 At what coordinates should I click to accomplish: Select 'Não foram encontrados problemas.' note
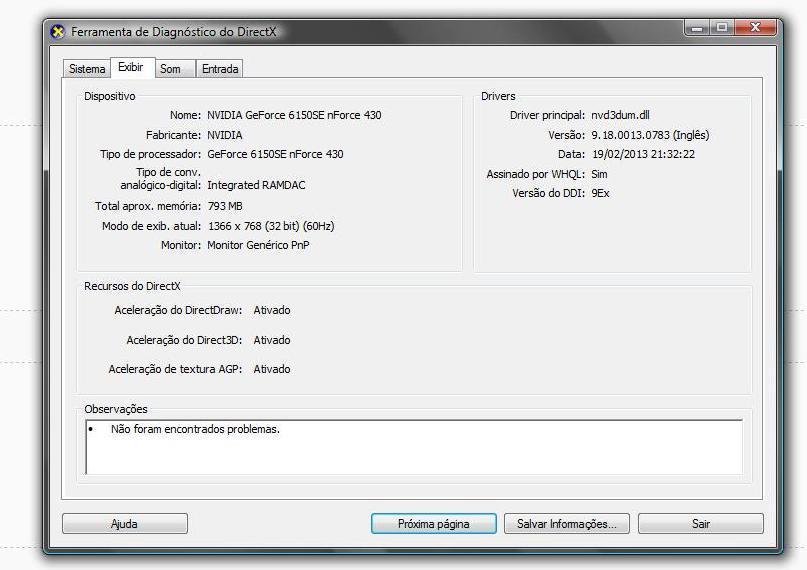pyautogui.click(x=195, y=429)
